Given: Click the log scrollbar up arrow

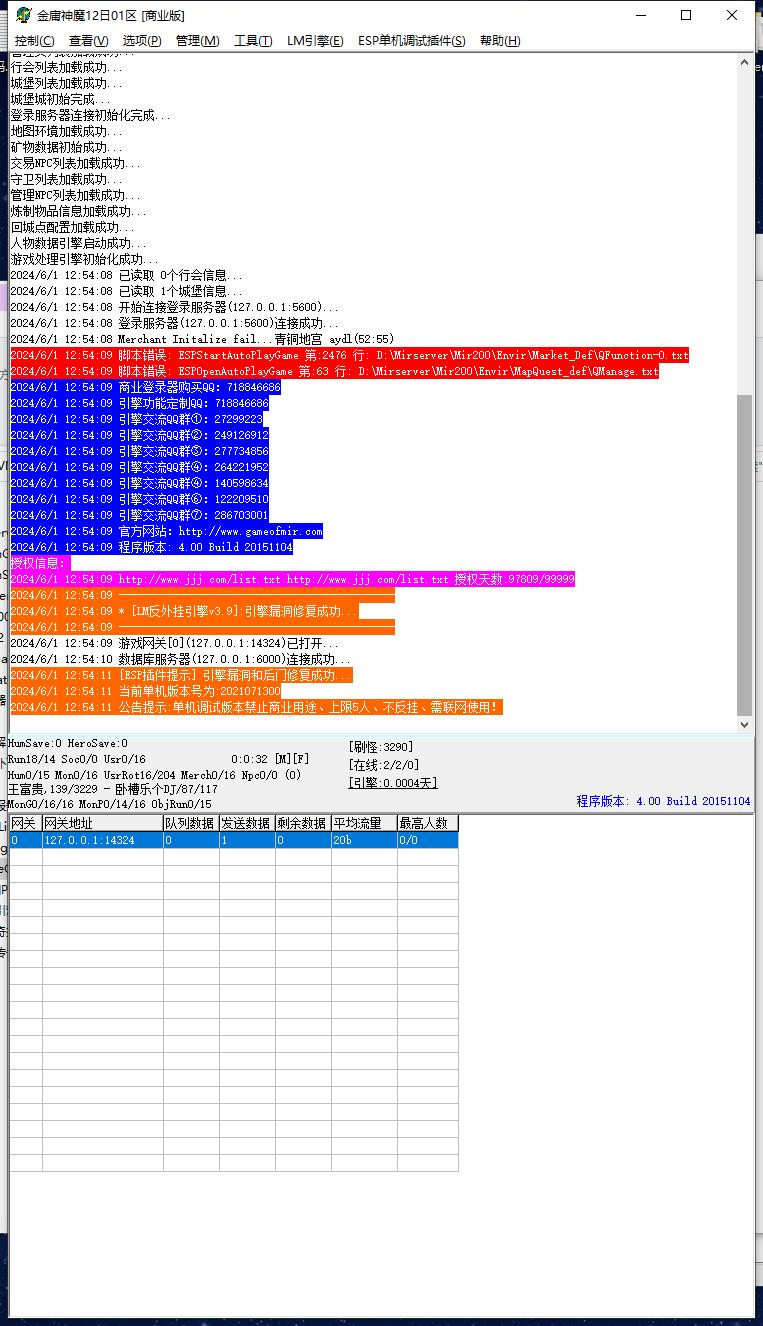Looking at the screenshot, I should pyautogui.click(x=744, y=63).
